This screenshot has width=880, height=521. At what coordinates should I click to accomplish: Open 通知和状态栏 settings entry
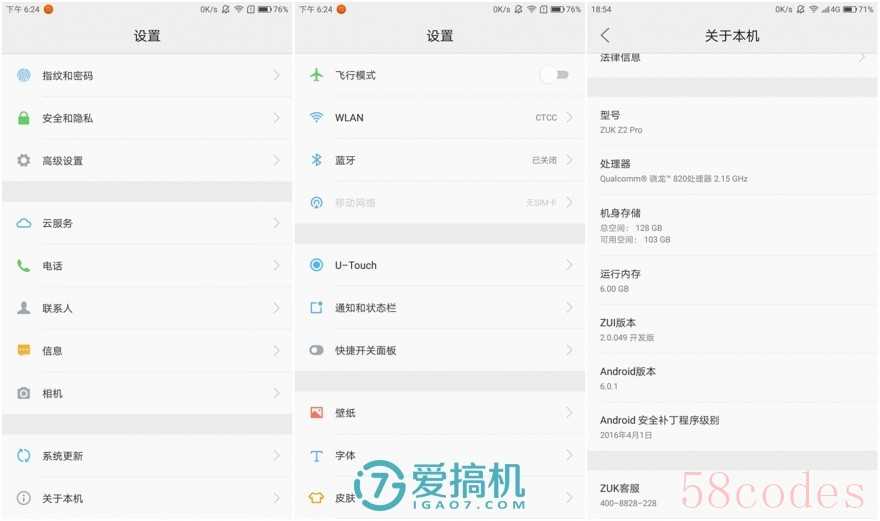pyautogui.click(x=365, y=308)
